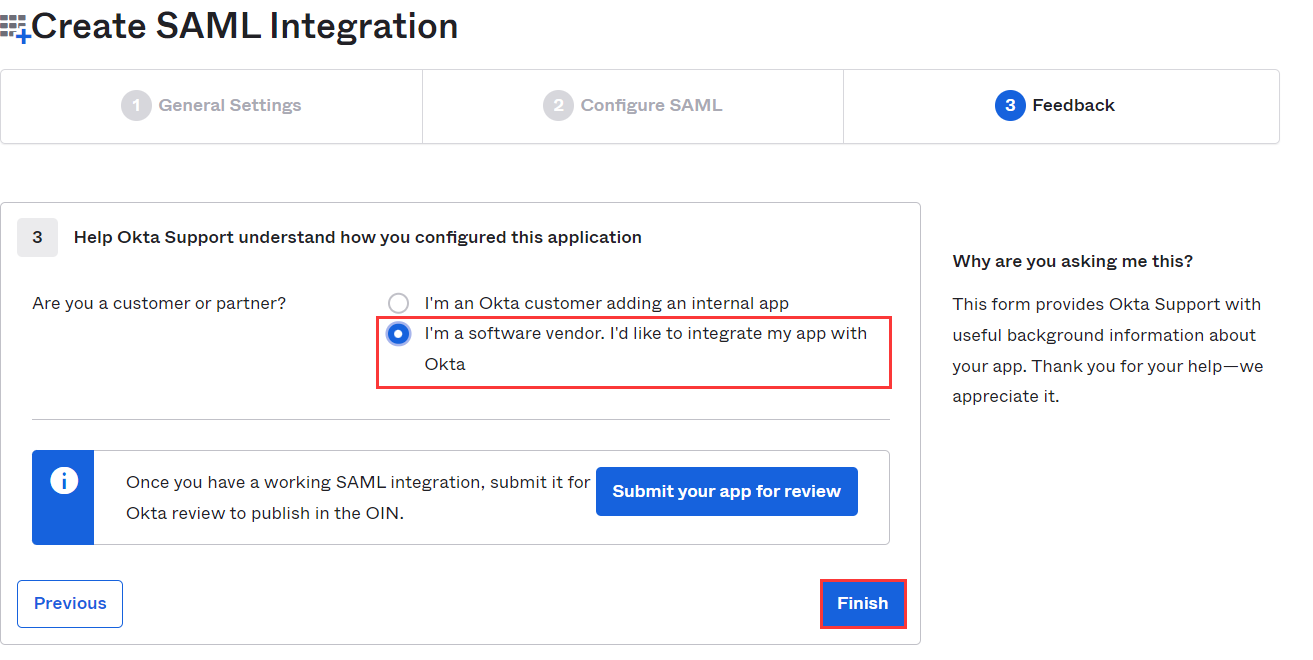Click the app grid icon beside the page title

coord(15,27)
